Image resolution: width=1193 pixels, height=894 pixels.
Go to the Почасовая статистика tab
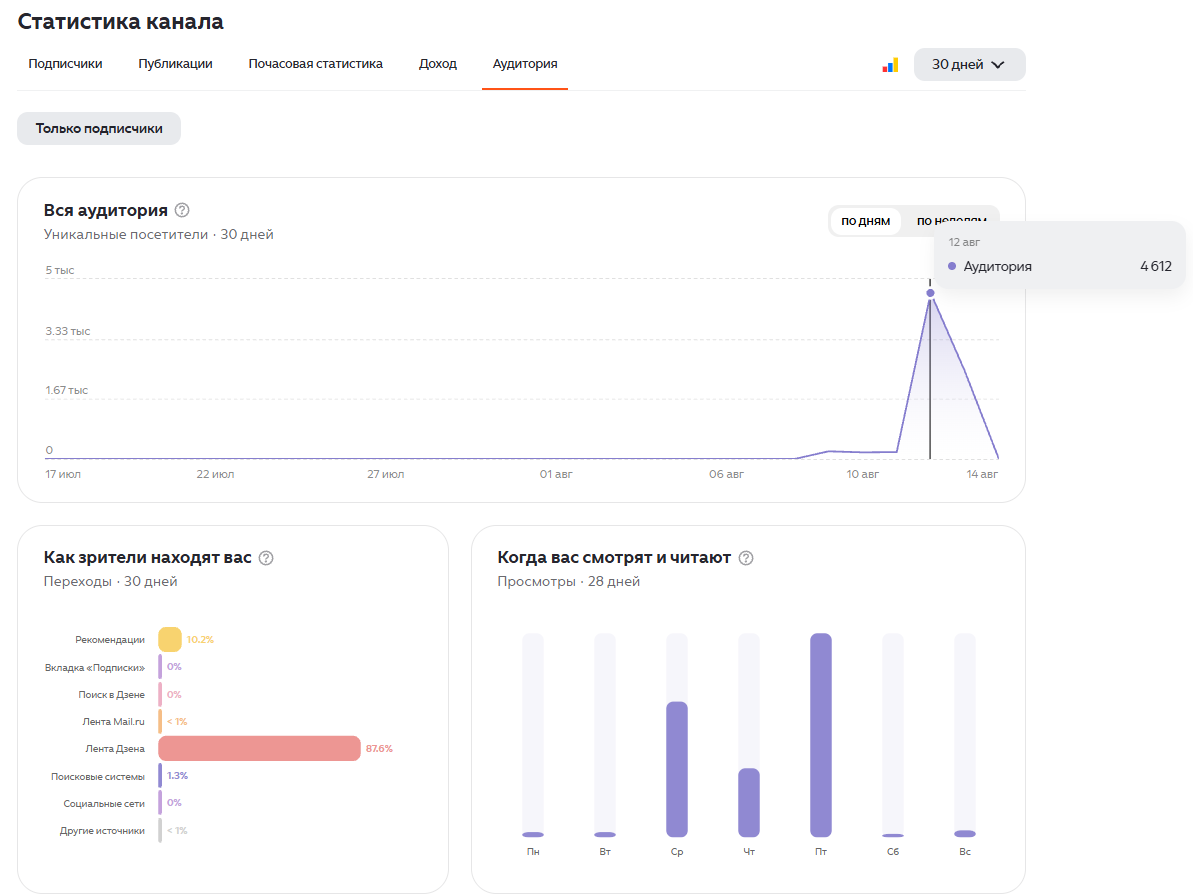coord(315,64)
